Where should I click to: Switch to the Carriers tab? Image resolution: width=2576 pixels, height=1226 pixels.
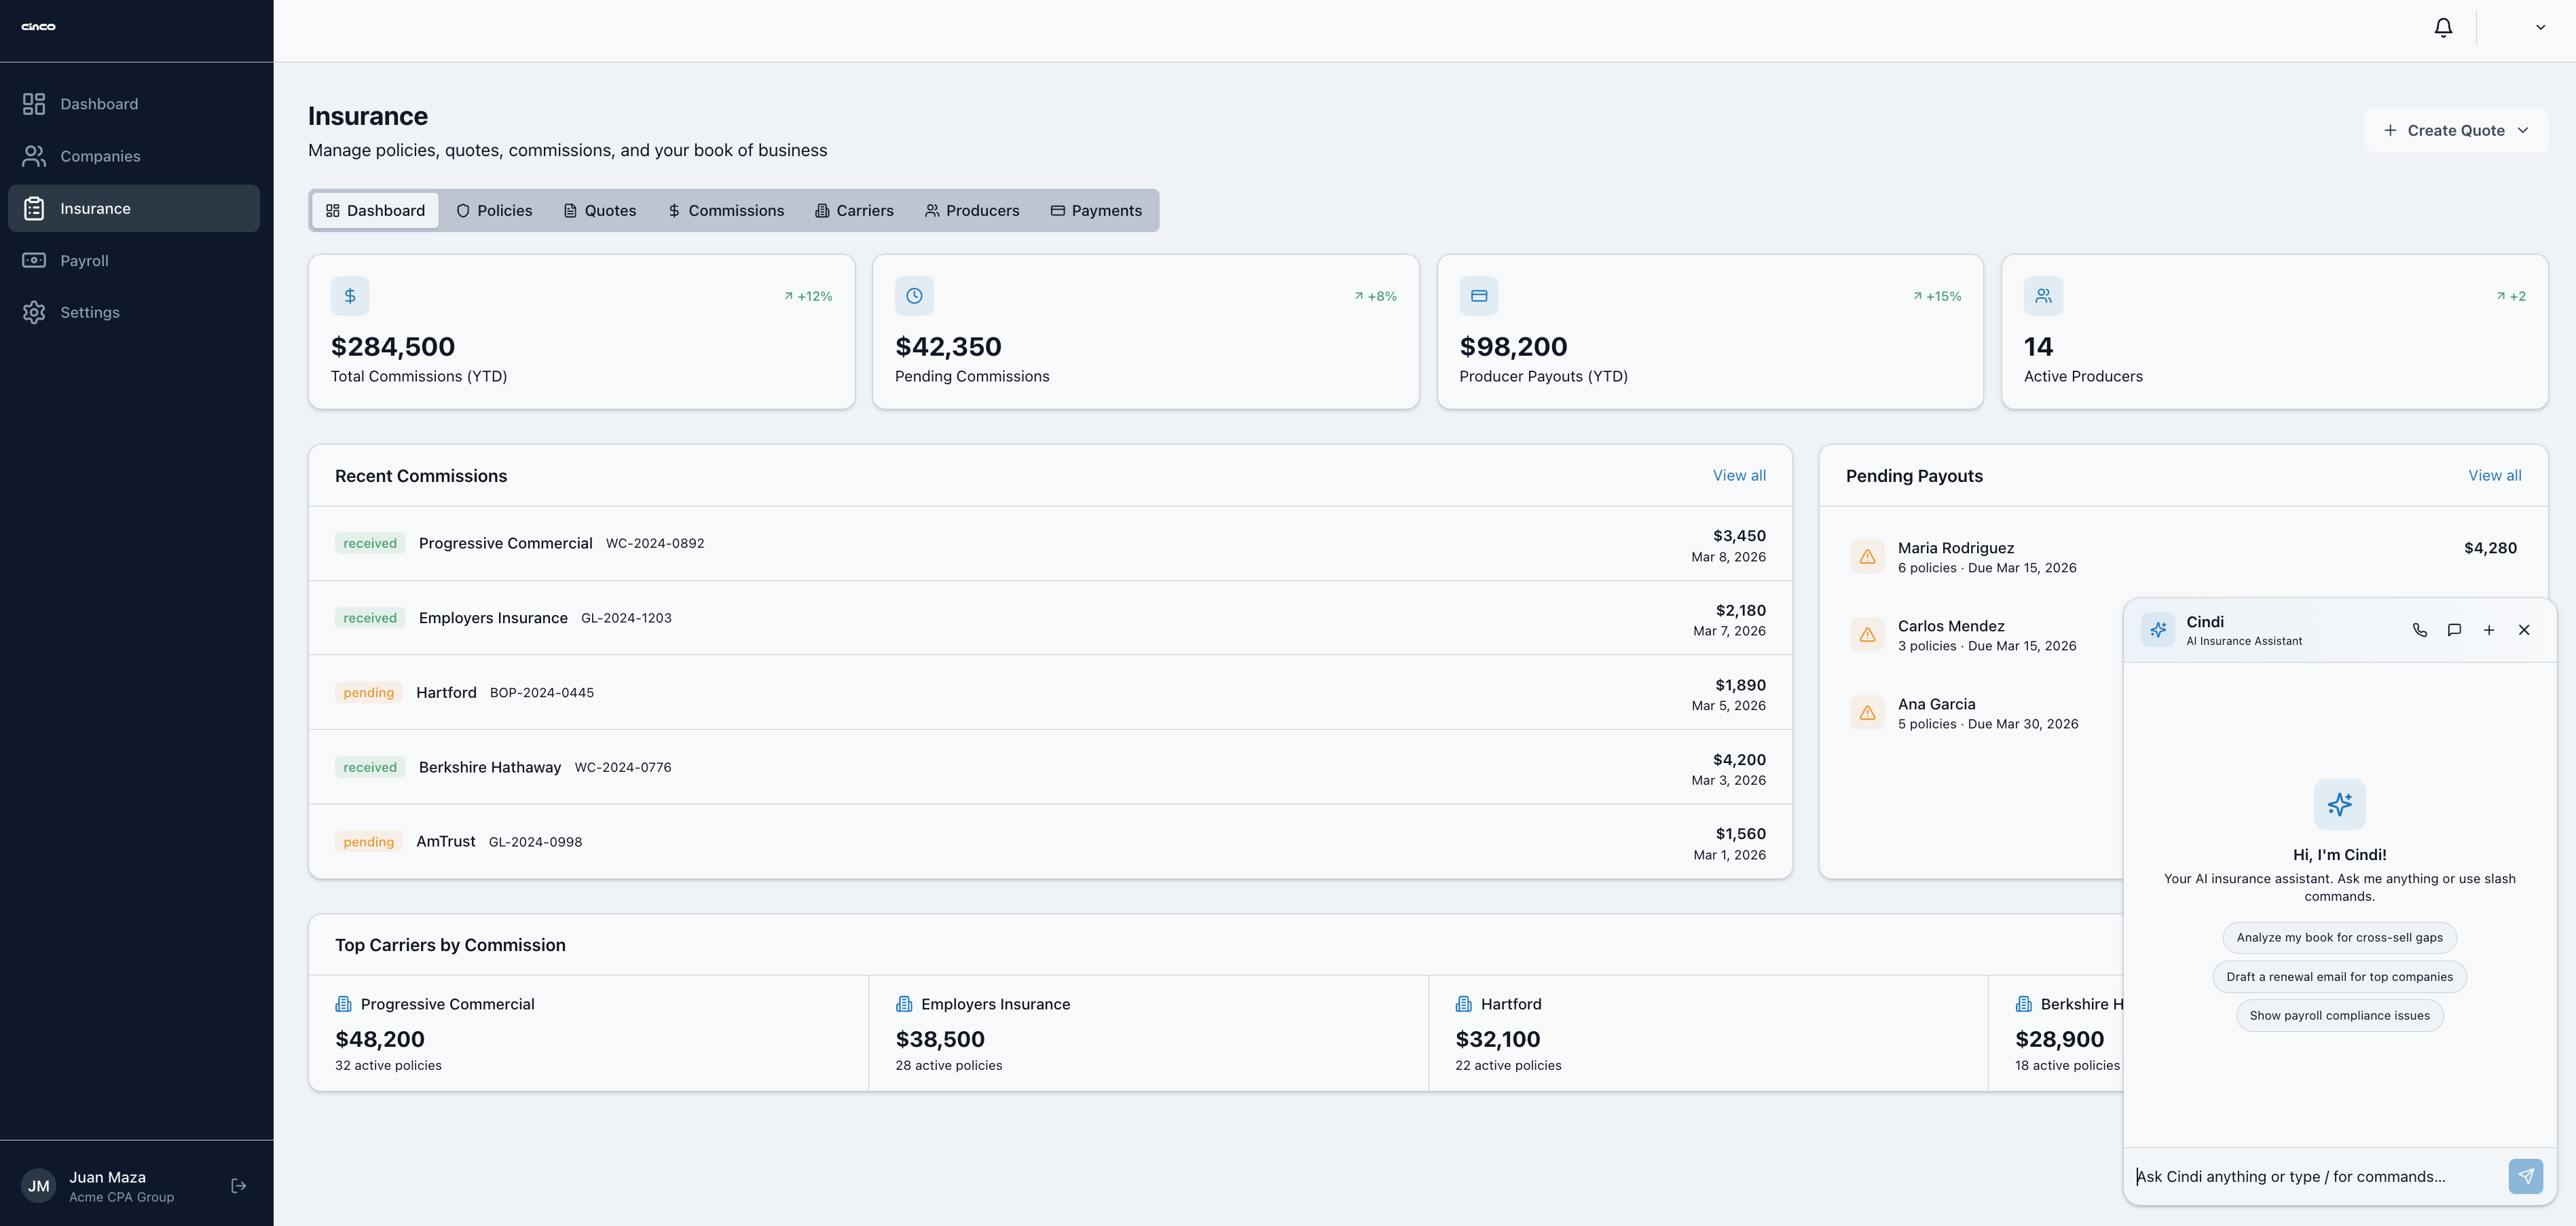tap(854, 211)
